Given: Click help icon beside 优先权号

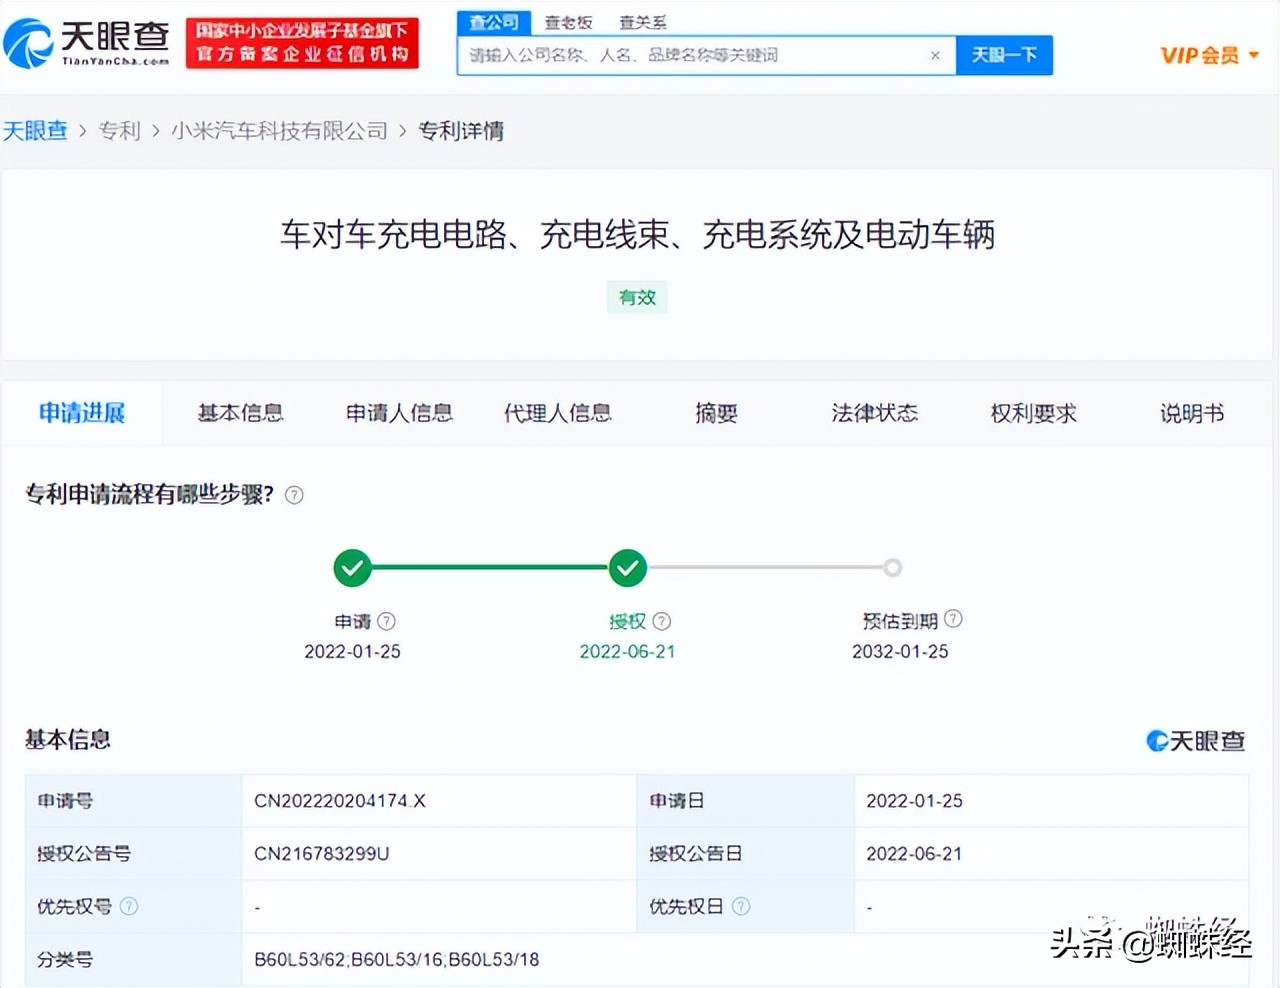Looking at the screenshot, I should [129, 906].
